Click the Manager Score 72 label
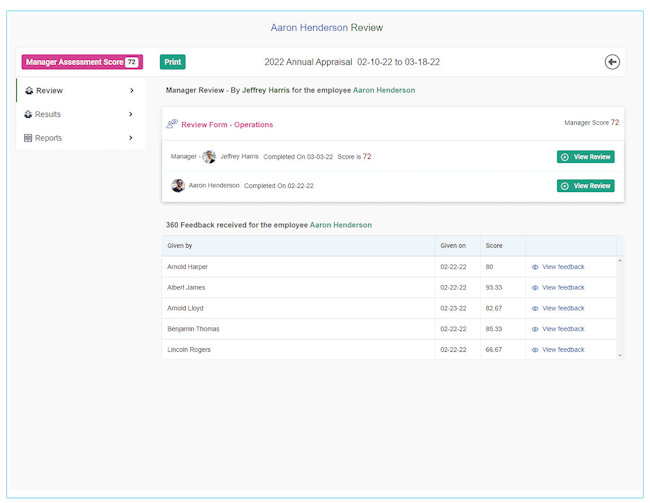The height and width of the screenshot is (503, 650). click(592, 122)
